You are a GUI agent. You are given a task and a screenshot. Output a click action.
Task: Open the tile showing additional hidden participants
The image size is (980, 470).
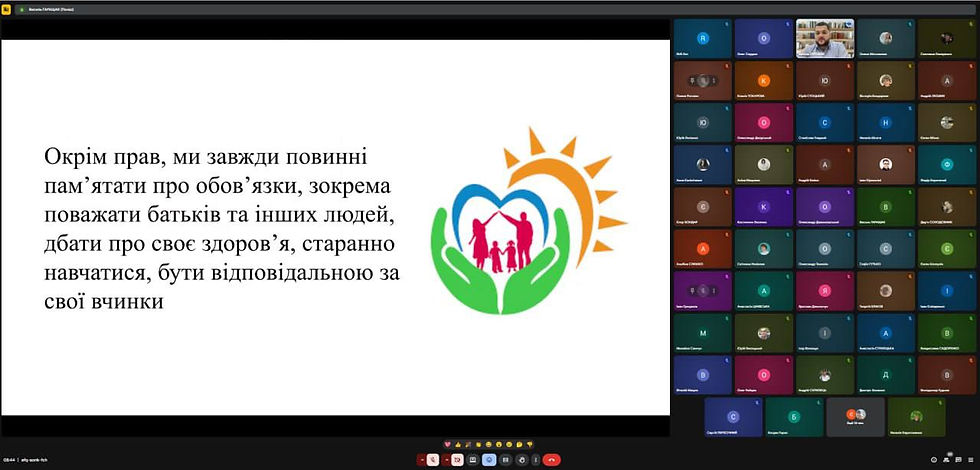click(x=856, y=417)
